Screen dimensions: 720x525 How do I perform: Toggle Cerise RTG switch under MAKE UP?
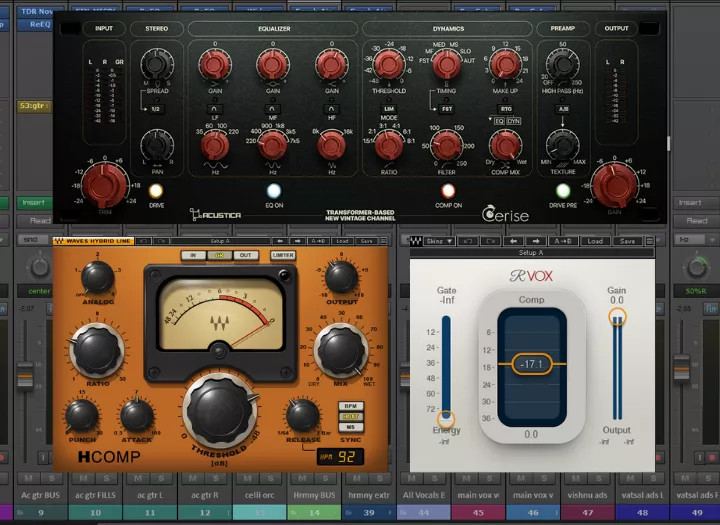pos(505,109)
